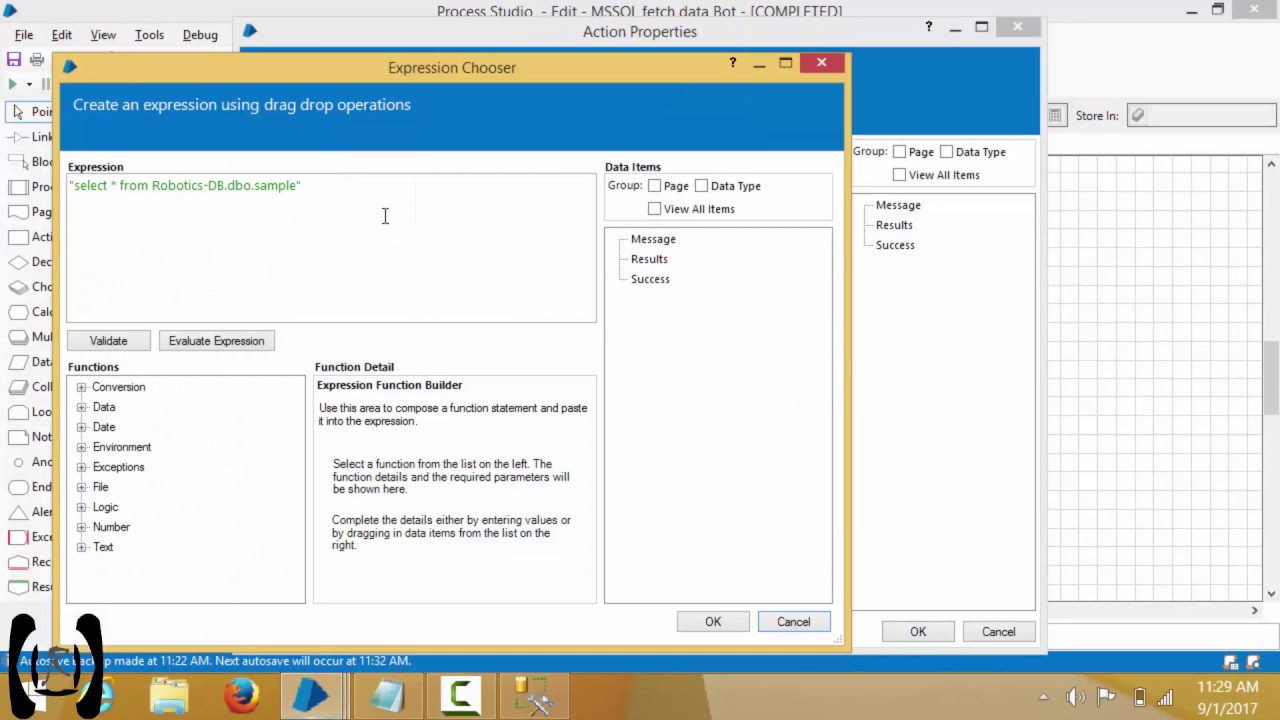This screenshot has width=1280, height=720.
Task: Confirm Expression Chooser with OK
Action: [x=713, y=622]
